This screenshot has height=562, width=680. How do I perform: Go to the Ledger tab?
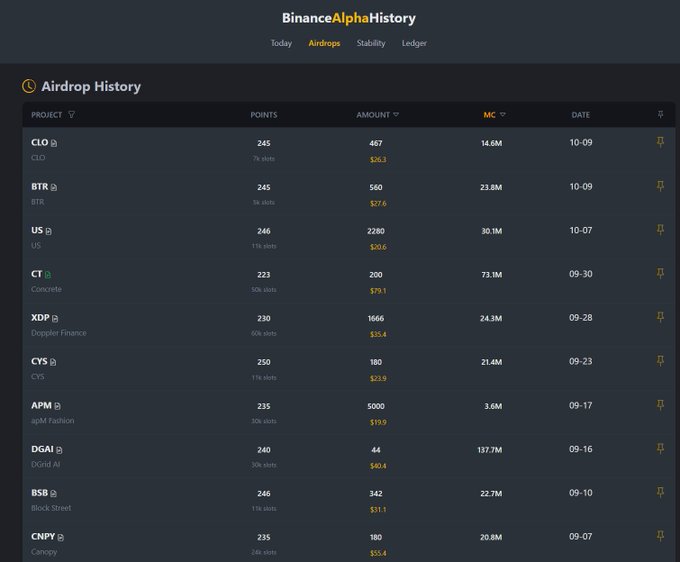click(414, 43)
